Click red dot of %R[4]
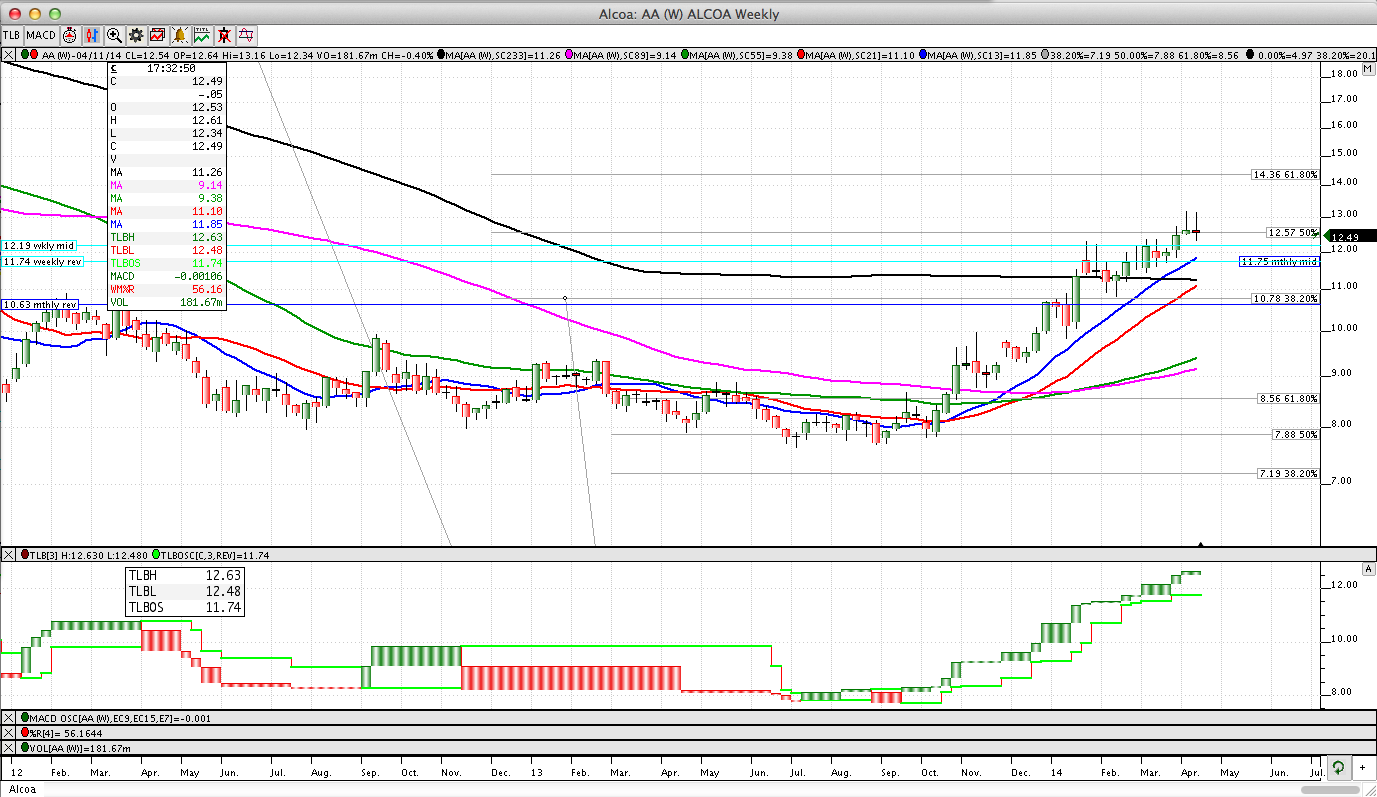1377x797 pixels. click(x=25, y=733)
